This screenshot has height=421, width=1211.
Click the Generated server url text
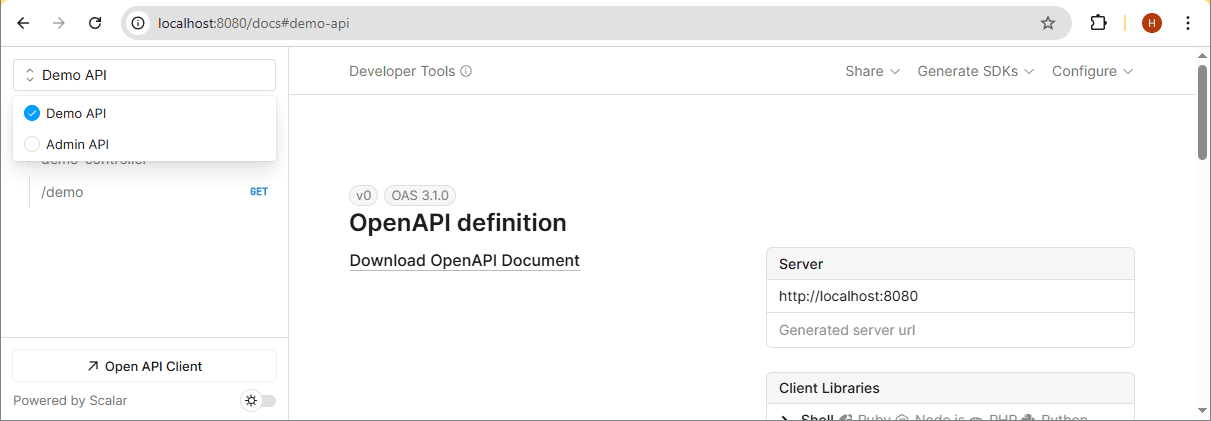(x=847, y=330)
